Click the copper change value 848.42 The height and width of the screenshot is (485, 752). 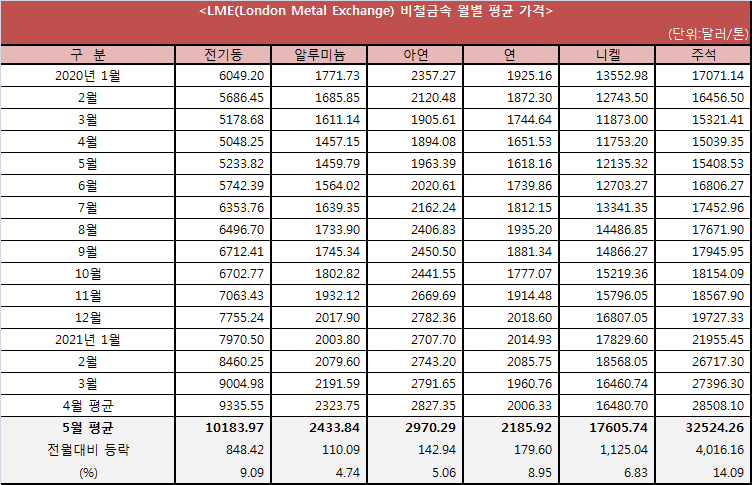245,450
